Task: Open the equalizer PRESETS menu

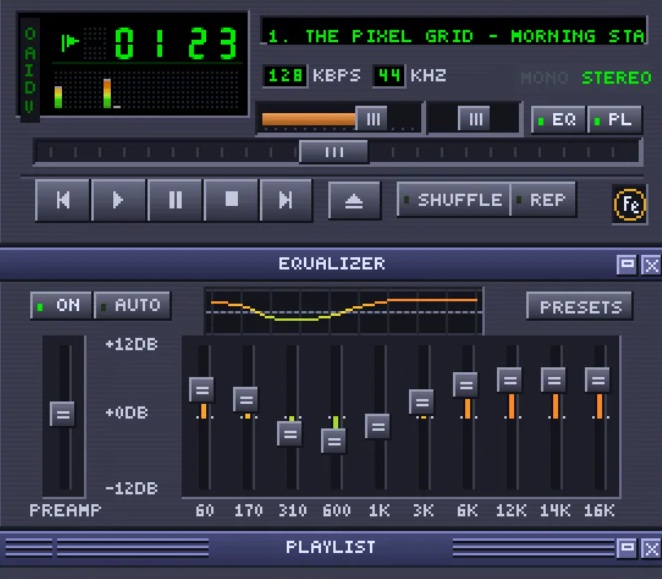Action: pyautogui.click(x=580, y=306)
